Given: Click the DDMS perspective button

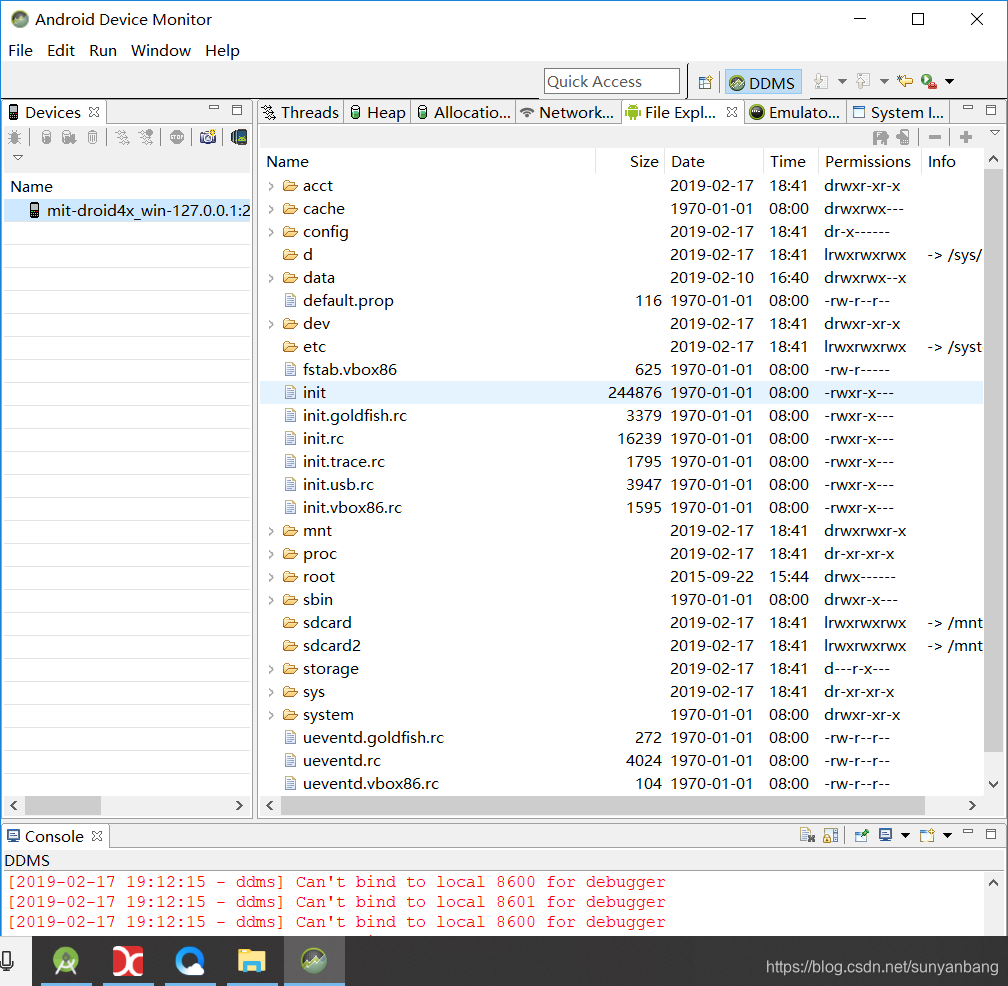Looking at the screenshot, I should (763, 82).
